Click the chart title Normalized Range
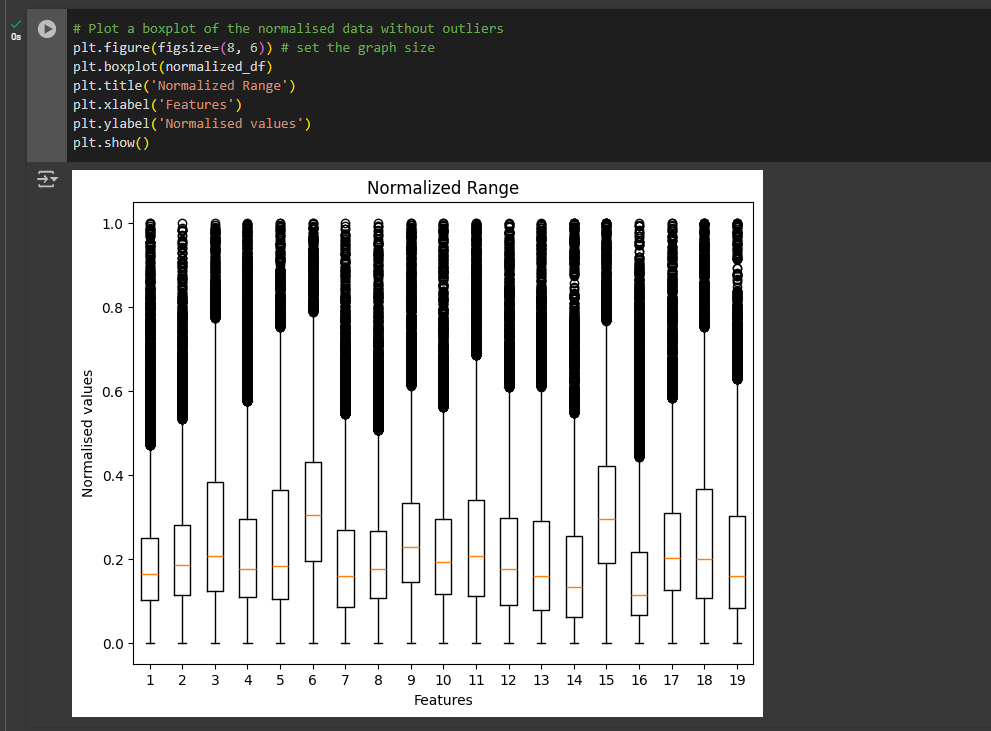This screenshot has width=991, height=731. [x=442, y=188]
